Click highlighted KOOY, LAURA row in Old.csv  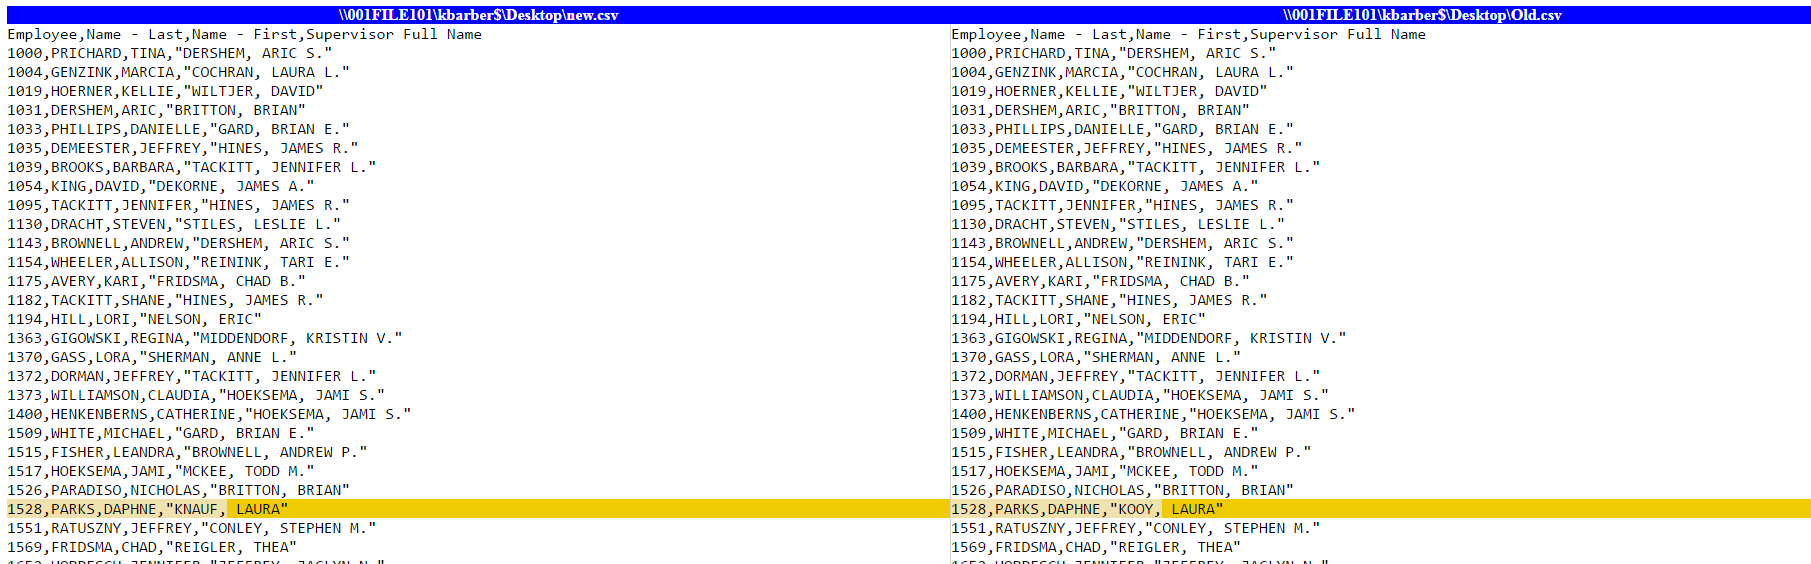1380,509
